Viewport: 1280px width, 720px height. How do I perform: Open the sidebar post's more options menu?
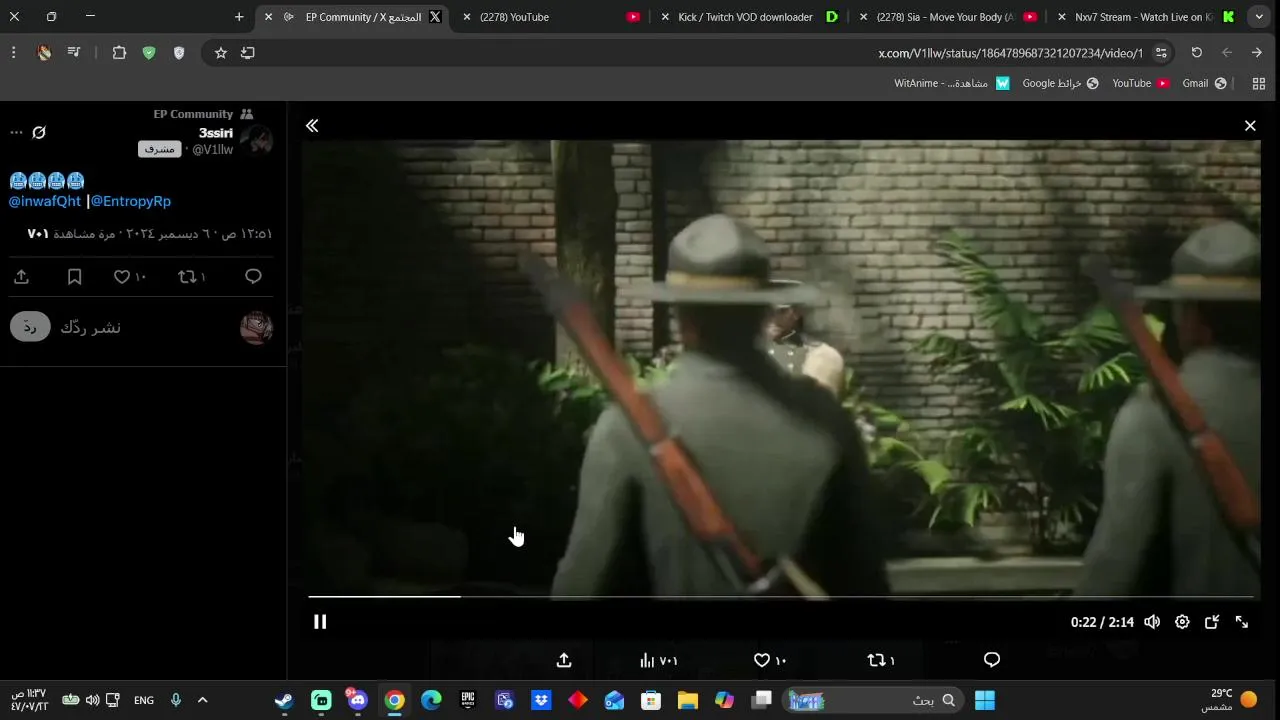16,132
